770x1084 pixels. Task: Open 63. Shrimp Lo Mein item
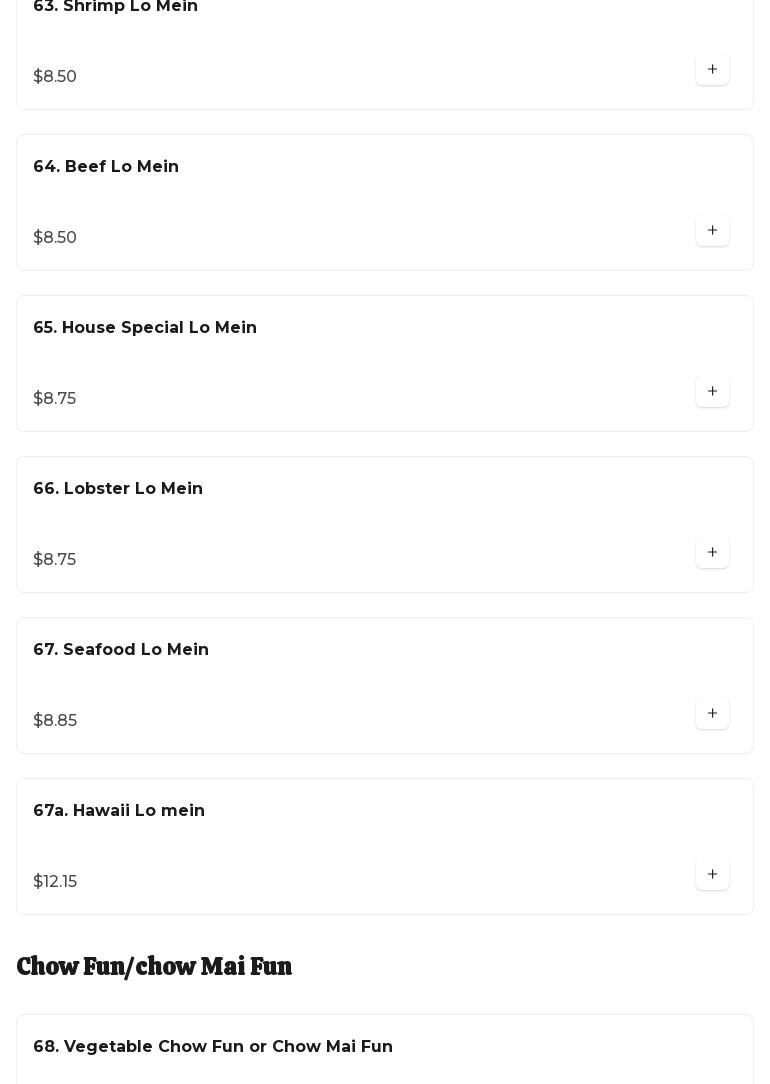115,7
